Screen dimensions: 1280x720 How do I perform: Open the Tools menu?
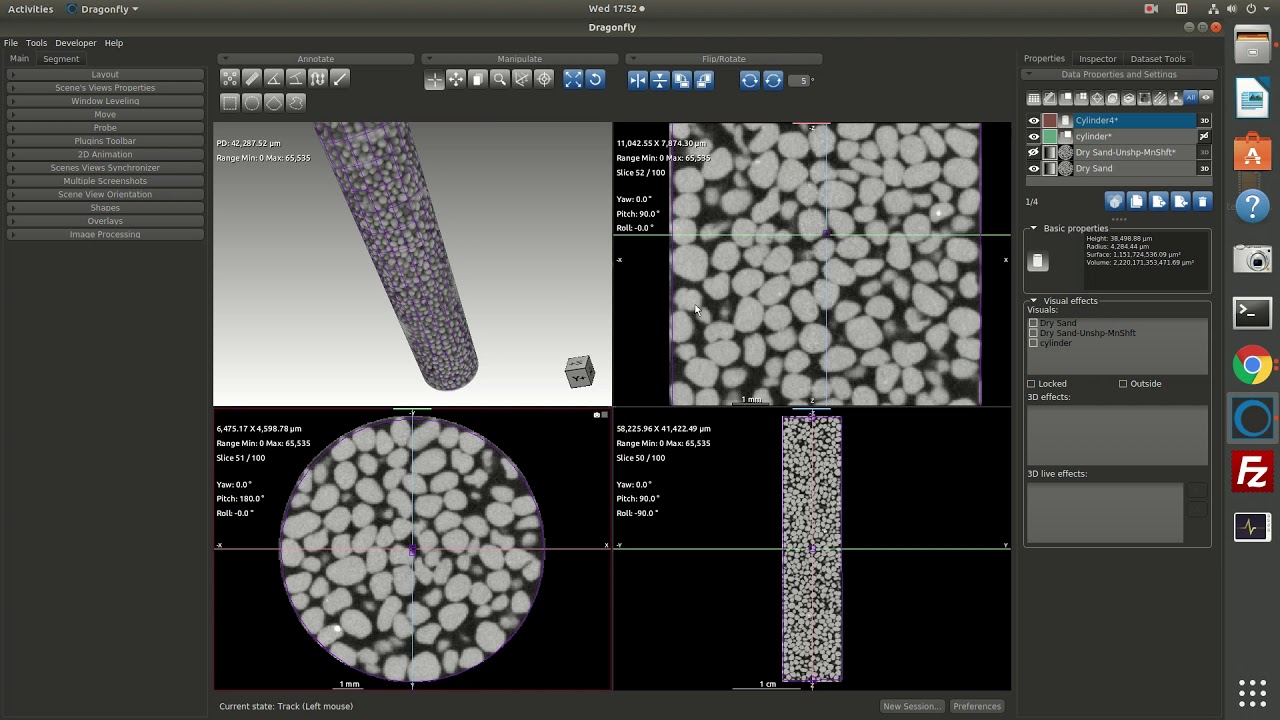tap(36, 43)
